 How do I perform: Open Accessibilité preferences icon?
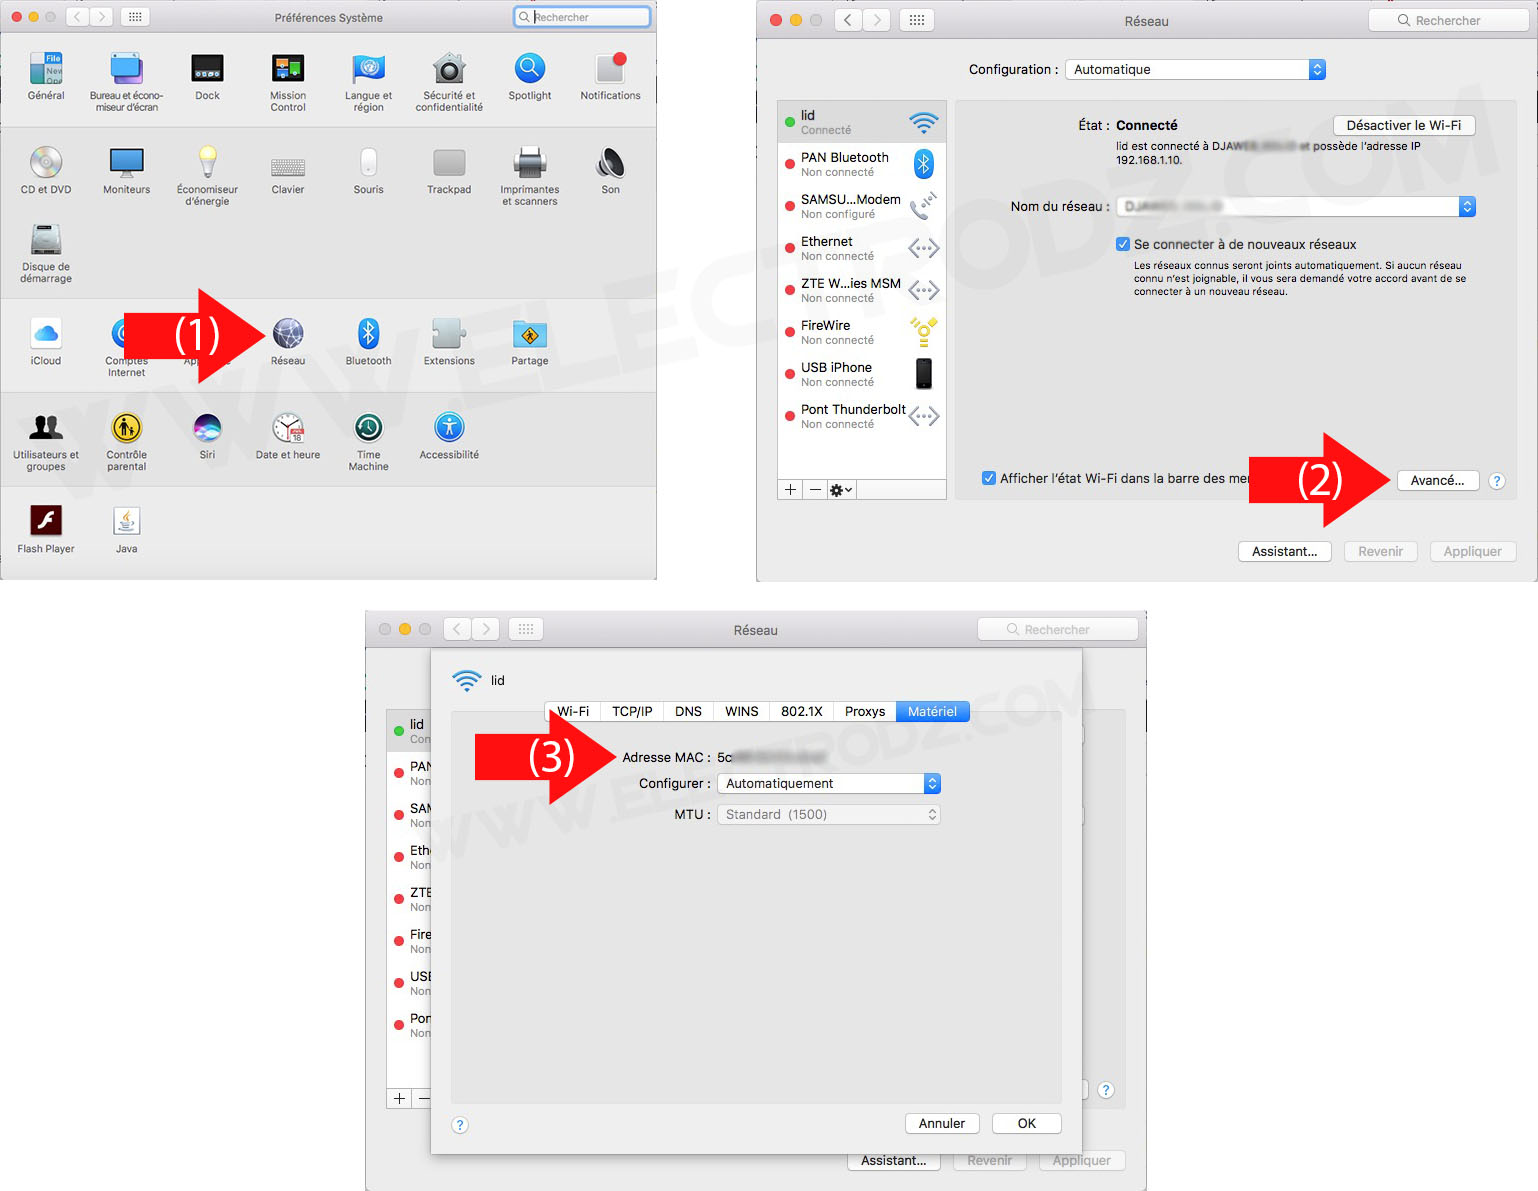449,428
